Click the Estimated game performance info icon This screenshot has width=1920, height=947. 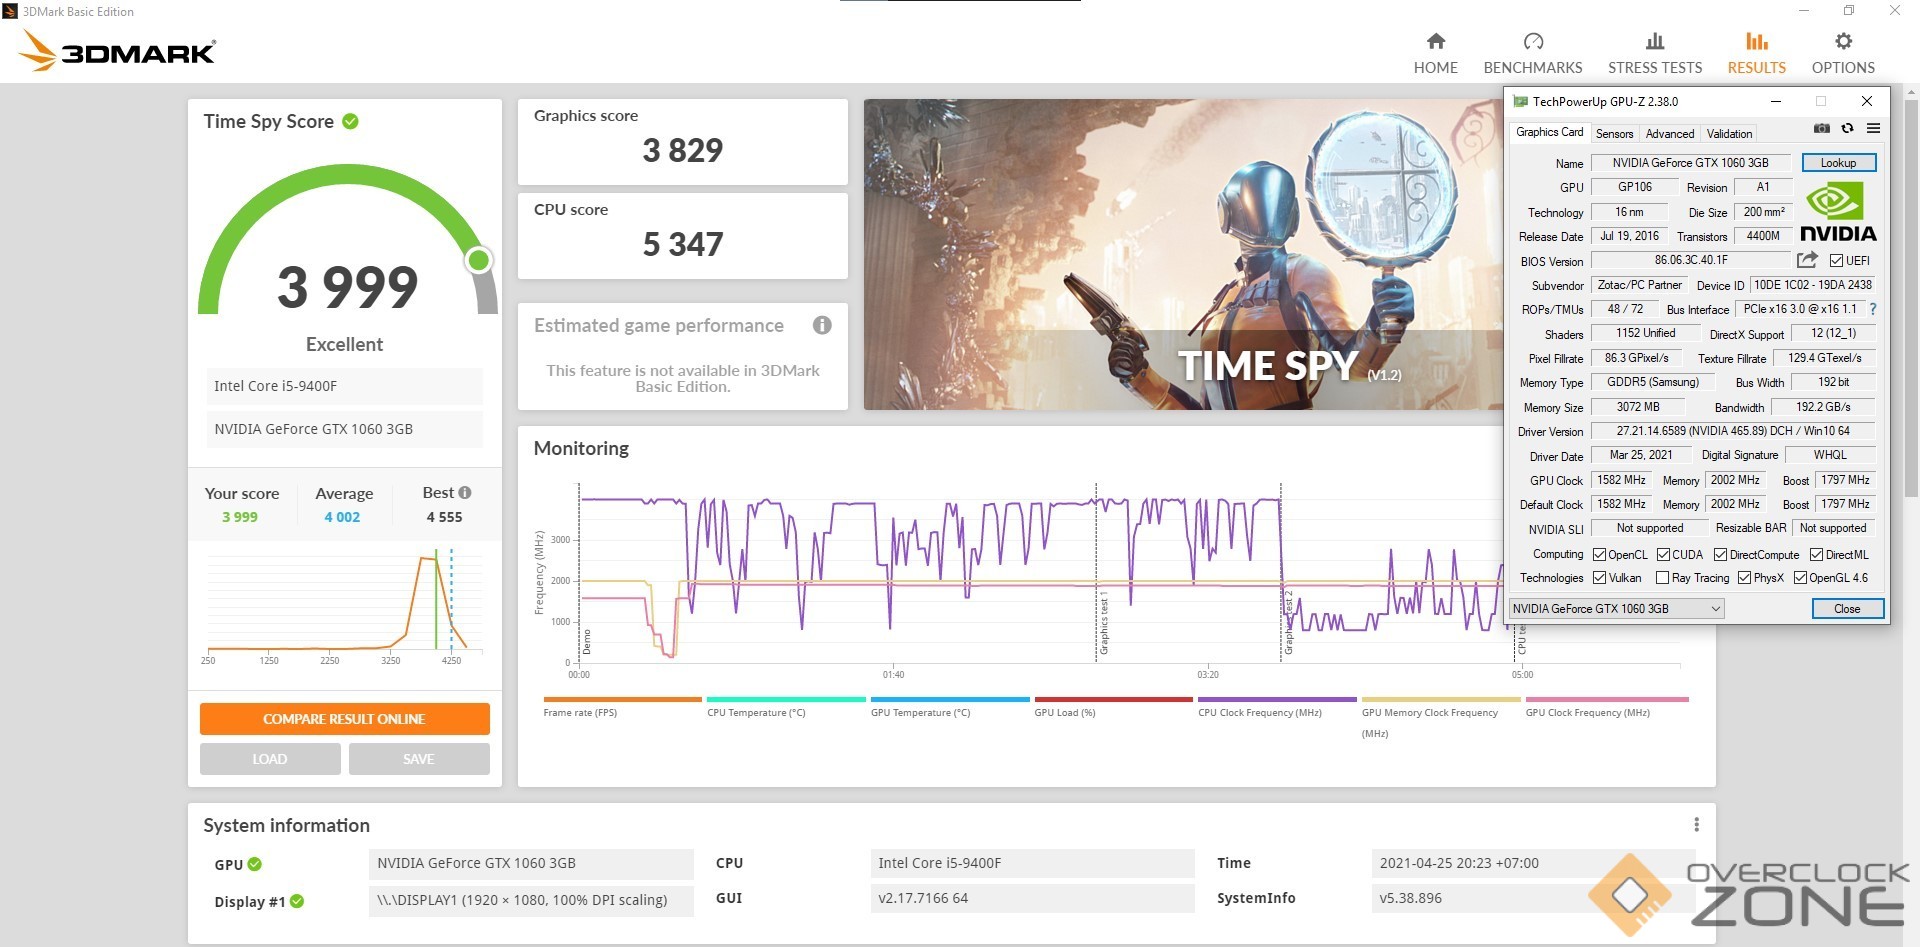[822, 325]
